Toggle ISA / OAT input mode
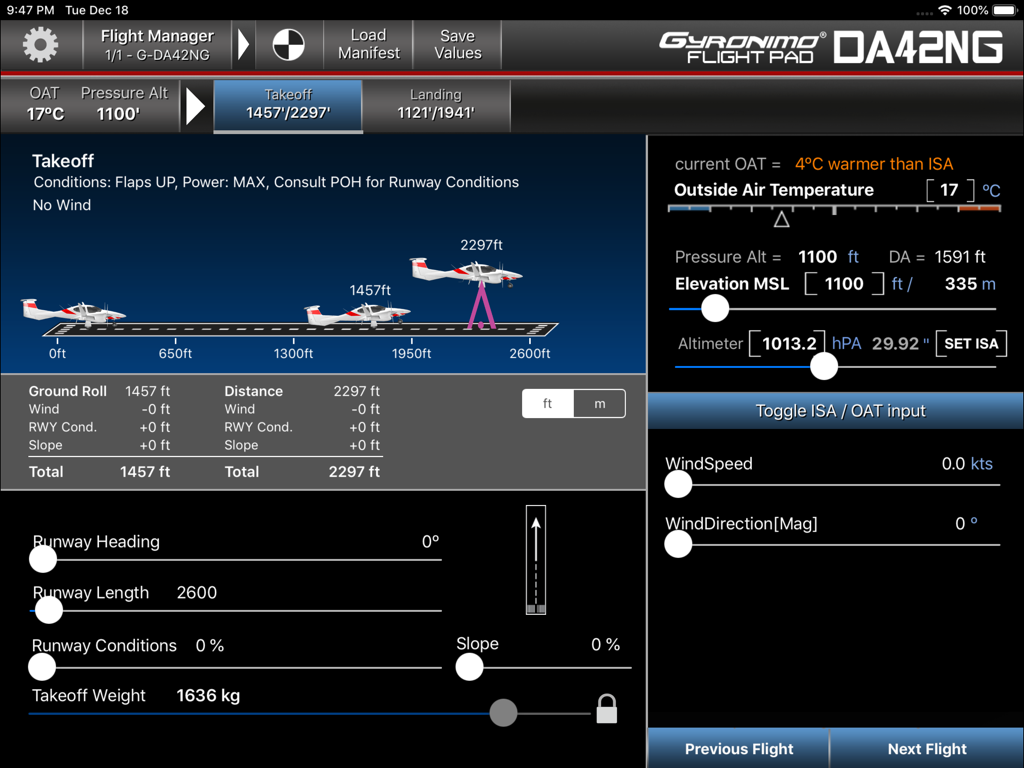Viewport: 1024px width, 768px height. (833, 410)
